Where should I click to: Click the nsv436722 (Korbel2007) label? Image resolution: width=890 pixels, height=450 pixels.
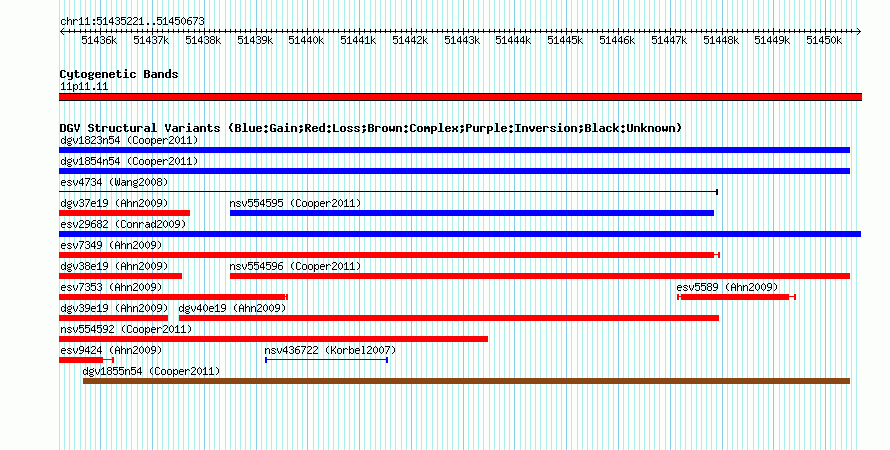(330, 350)
